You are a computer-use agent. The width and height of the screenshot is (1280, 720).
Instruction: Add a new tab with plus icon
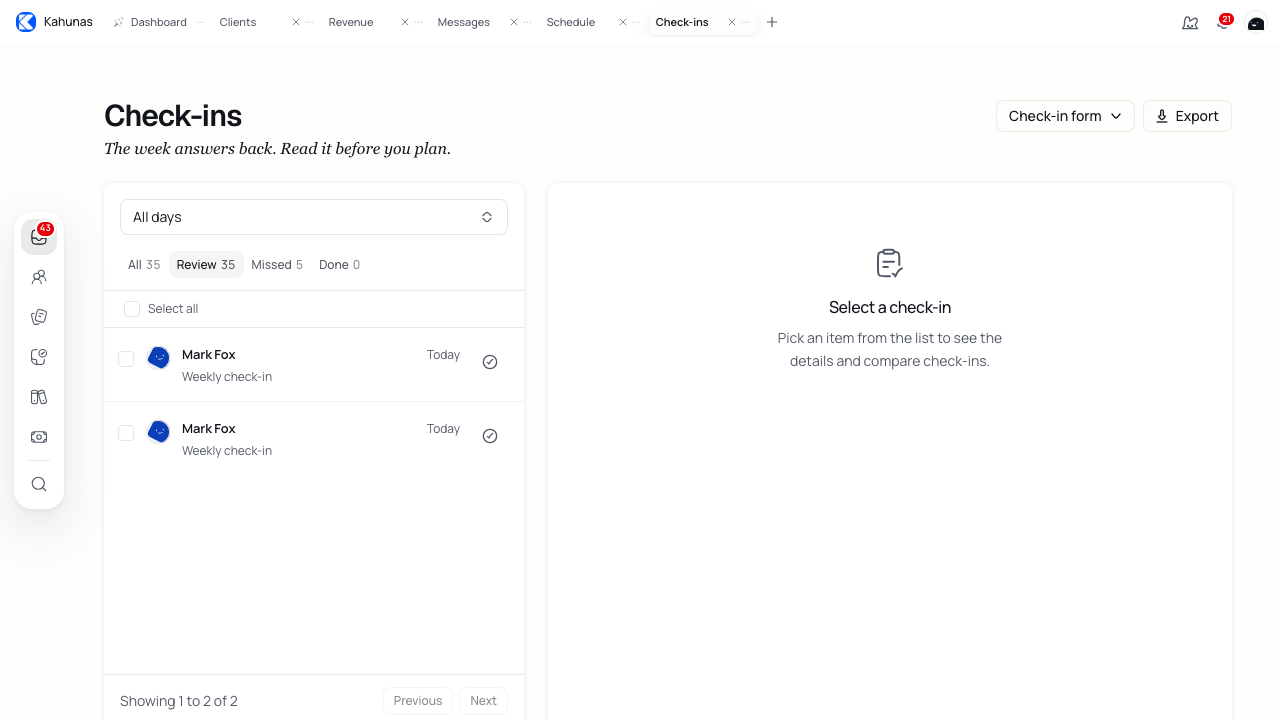tap(772, 22)
